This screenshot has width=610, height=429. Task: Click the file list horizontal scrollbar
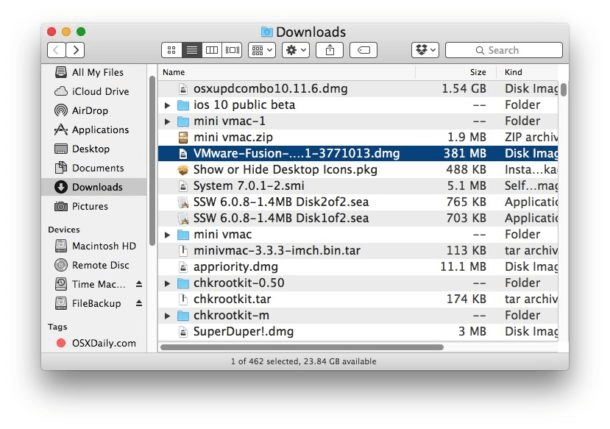pos(302,347)
